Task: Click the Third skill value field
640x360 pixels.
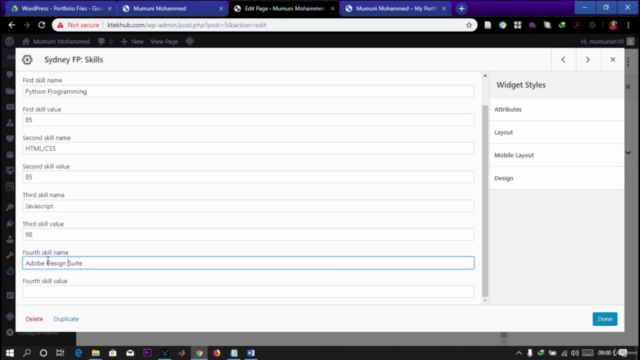Action: (x=248, y=235)
